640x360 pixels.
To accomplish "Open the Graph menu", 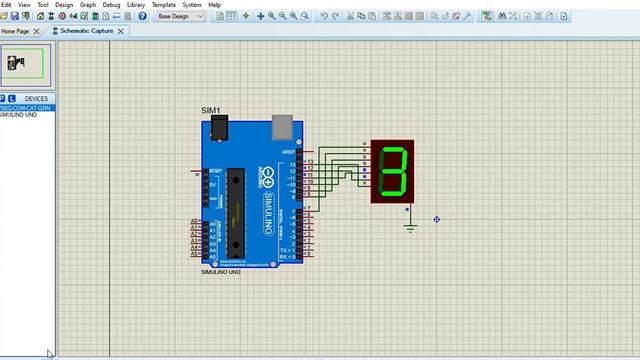I will pos(88,5).
